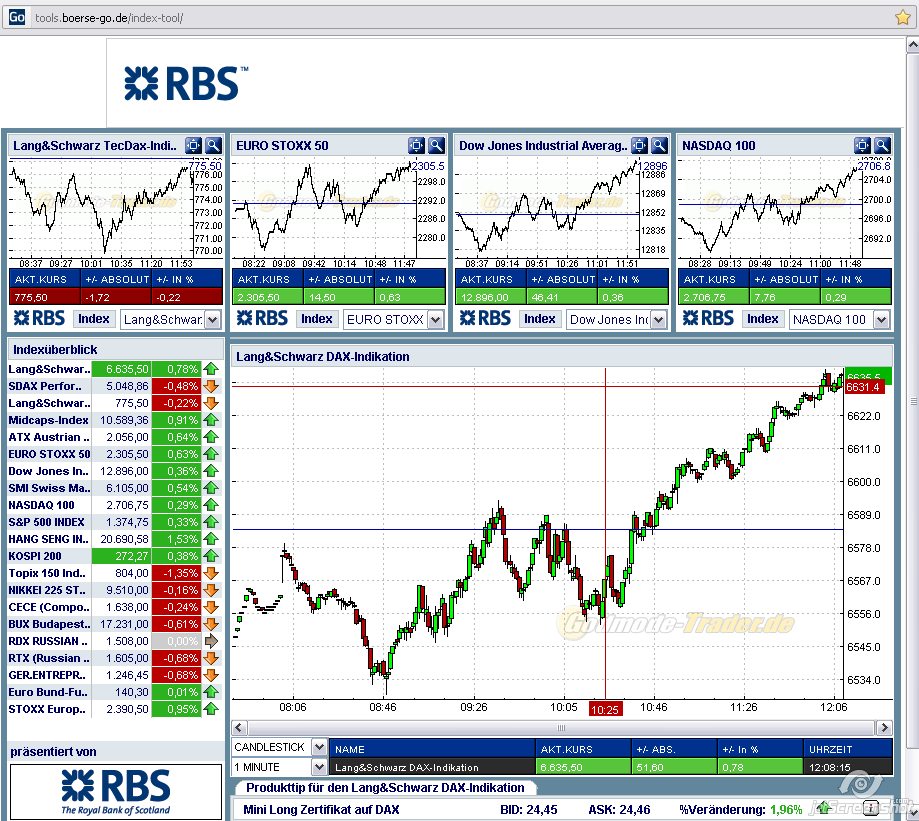
Task: Select the Produkttipp für den Lang&Schwarz DAX-Indikation tab
Action: point(384,788)
